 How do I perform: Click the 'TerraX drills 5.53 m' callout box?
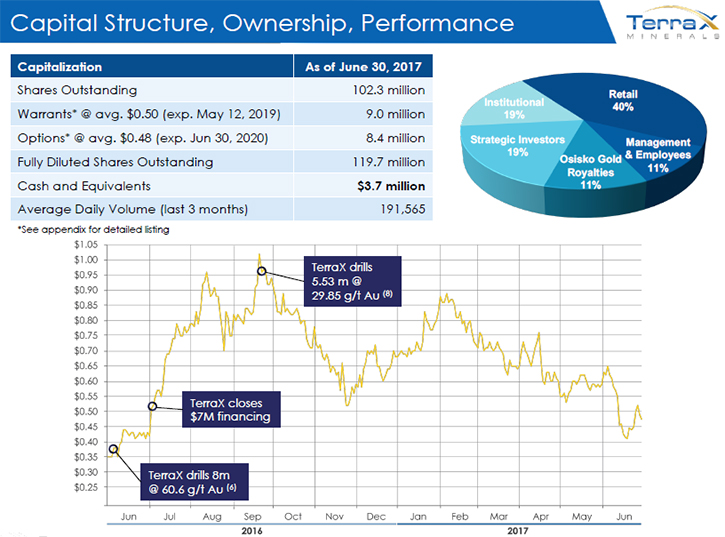(x=352, y=281)
